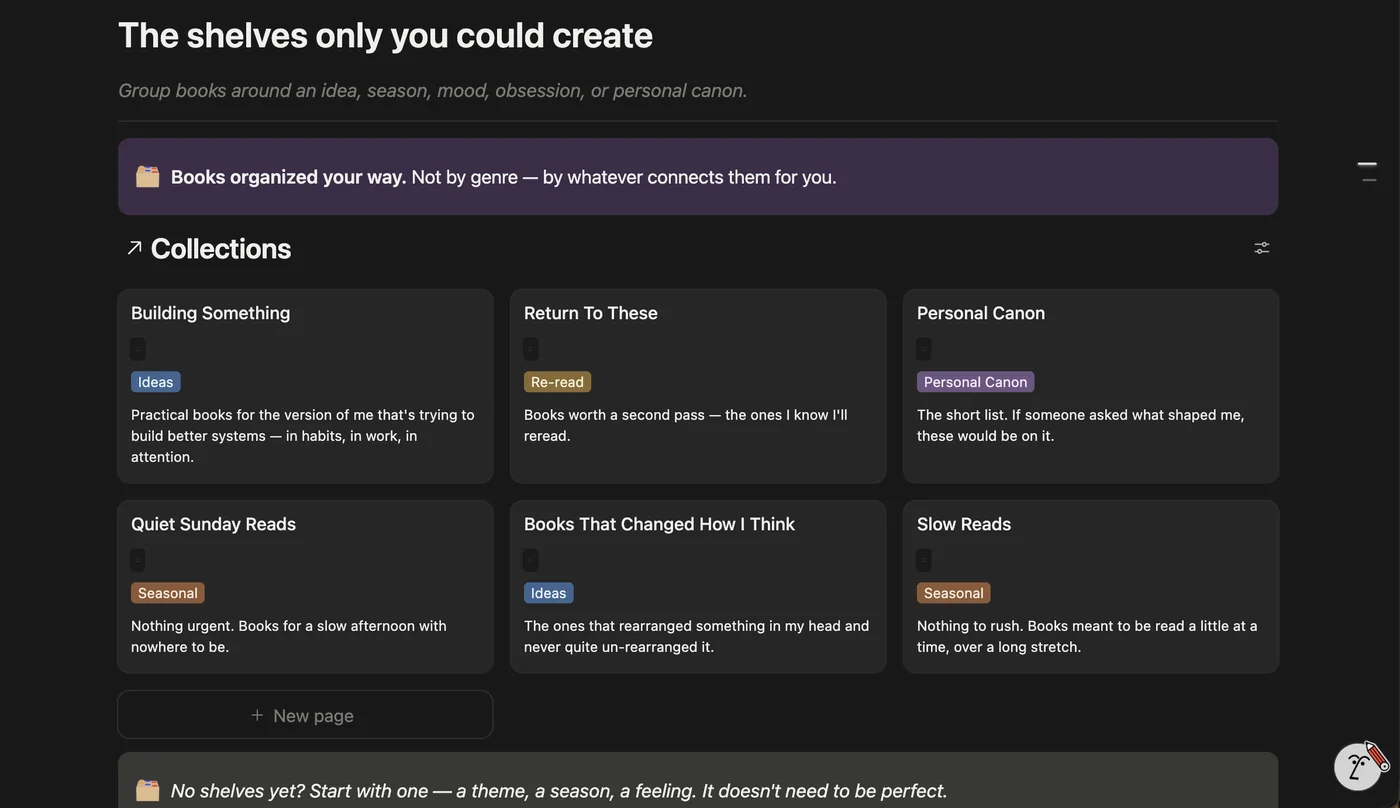Open the Personal Canon card title

981,313
